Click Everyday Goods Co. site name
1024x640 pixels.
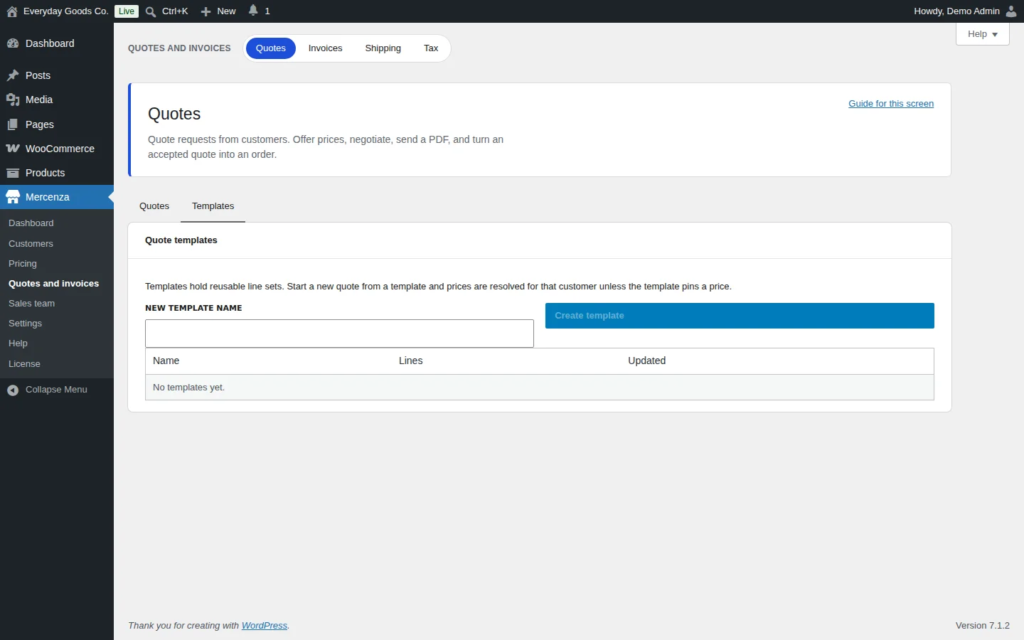pos(65,11)
